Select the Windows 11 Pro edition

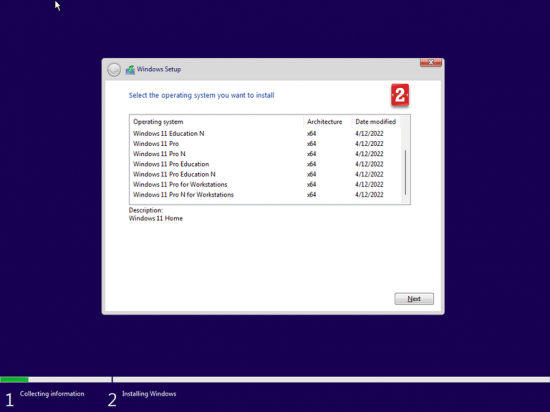point(265,144)
